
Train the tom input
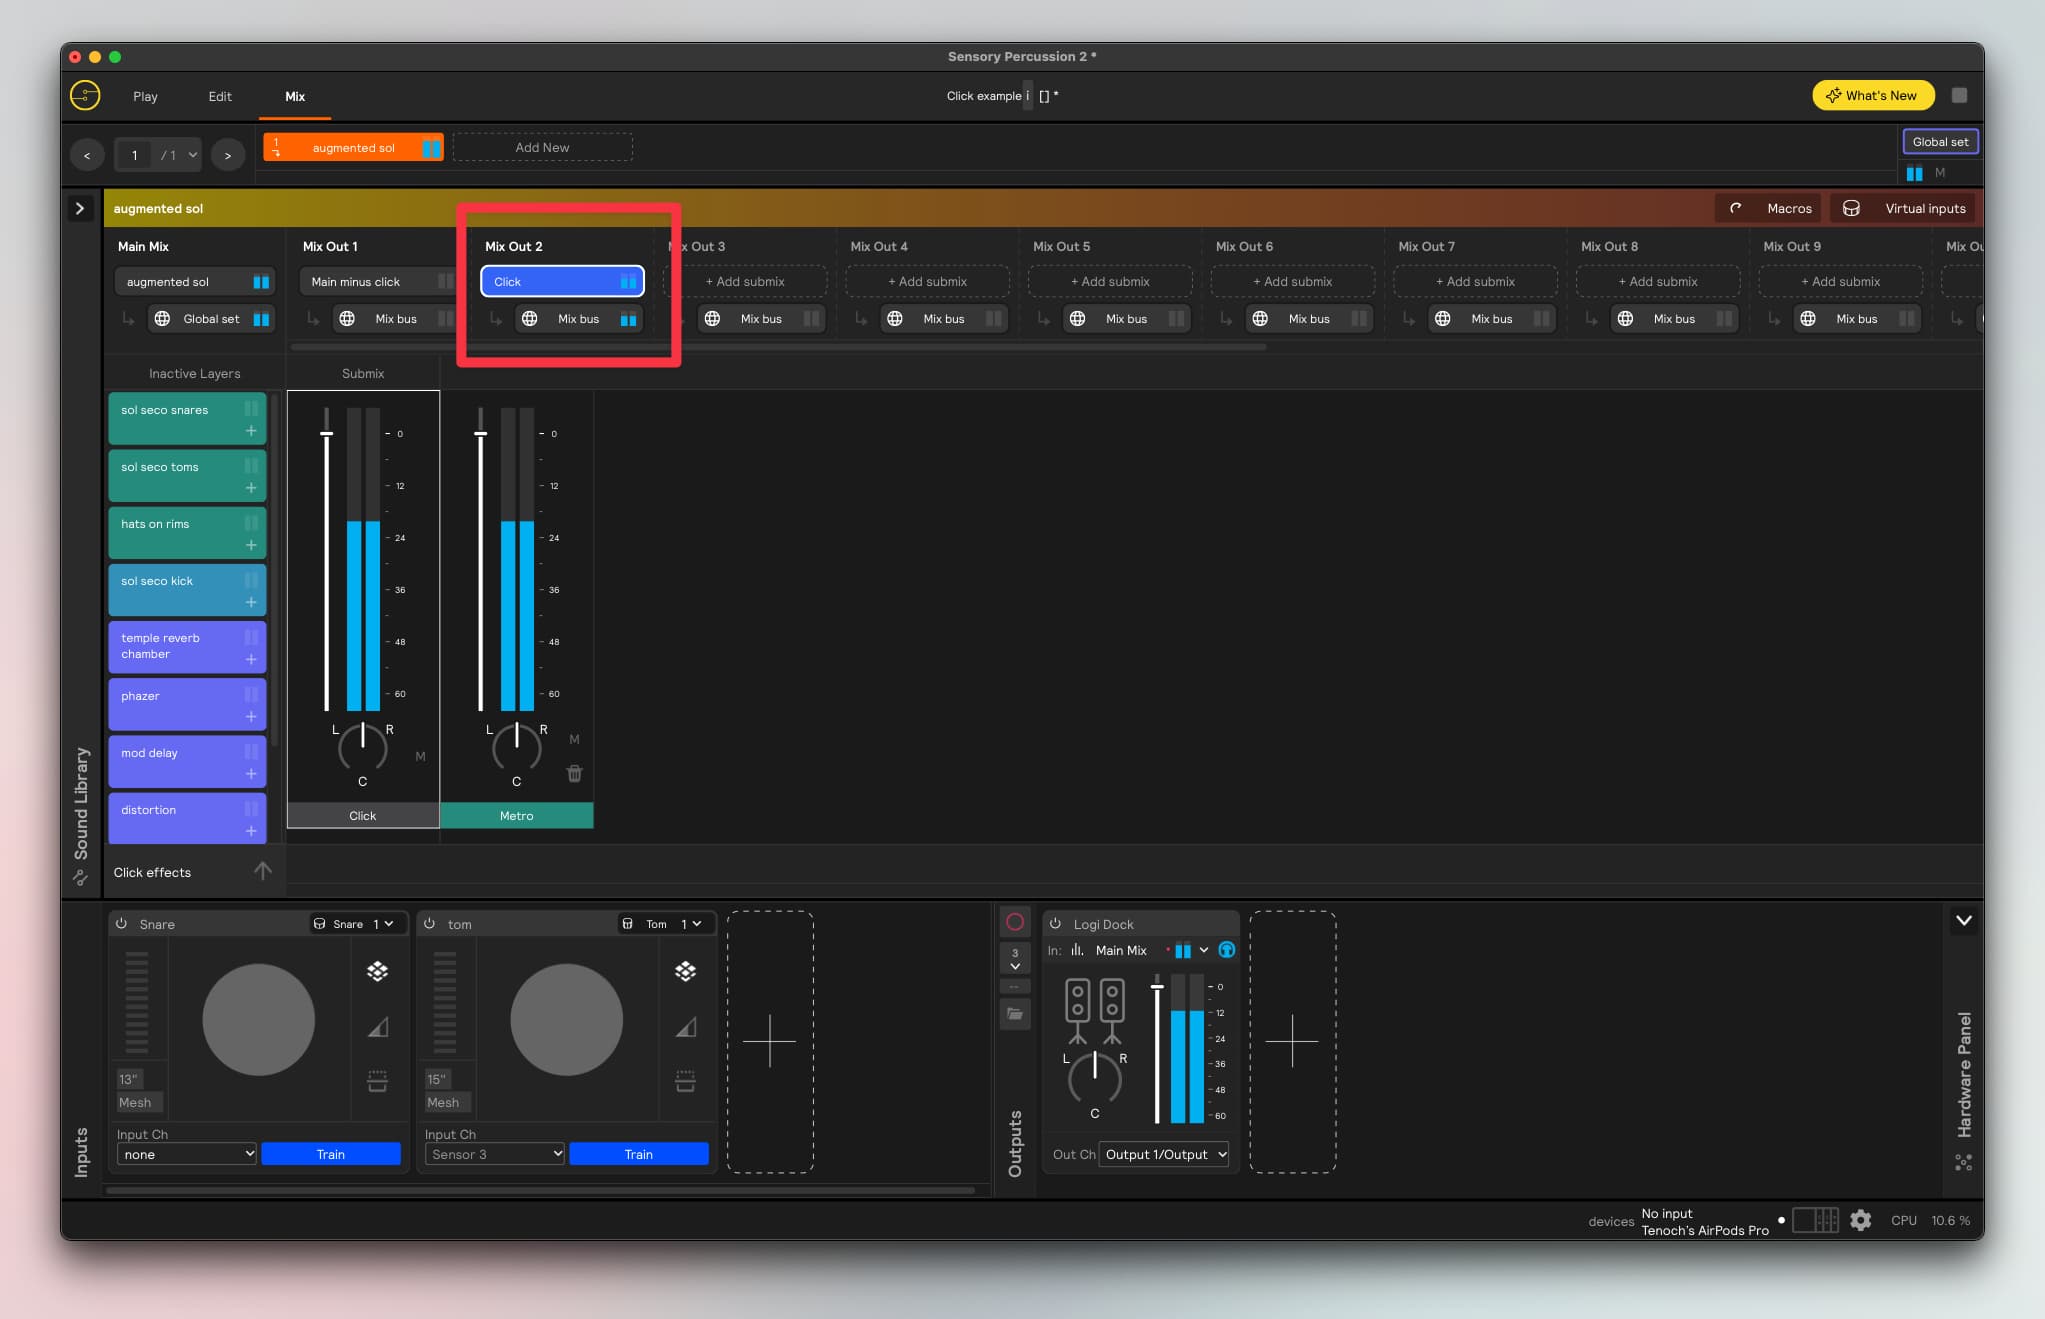click(x=639, y=1154)
